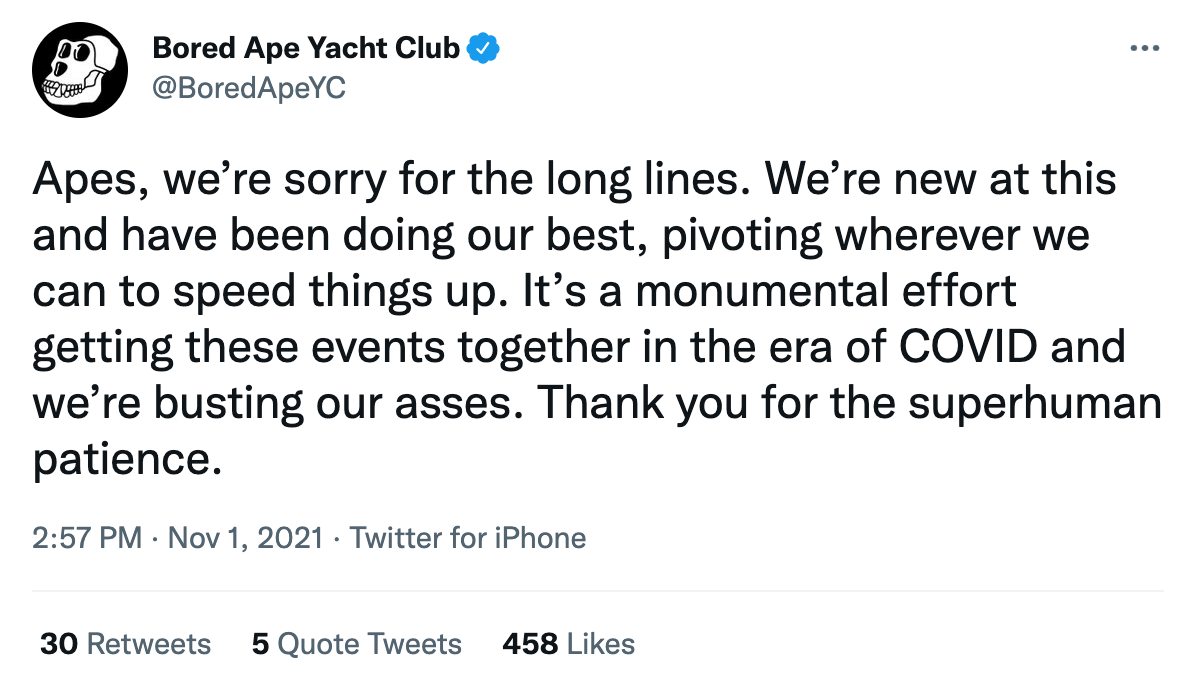Click the final word patience in the tweet
The width and height of the screenshot is (1194, 686).
[x=125, y=461]
